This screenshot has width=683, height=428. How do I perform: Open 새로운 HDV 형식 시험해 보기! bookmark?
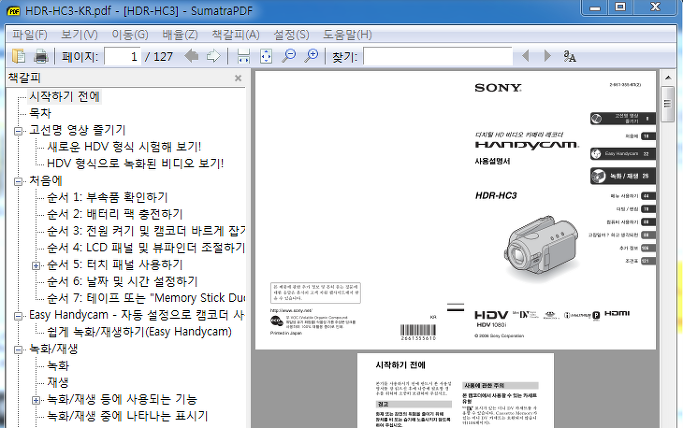(124, 147)
